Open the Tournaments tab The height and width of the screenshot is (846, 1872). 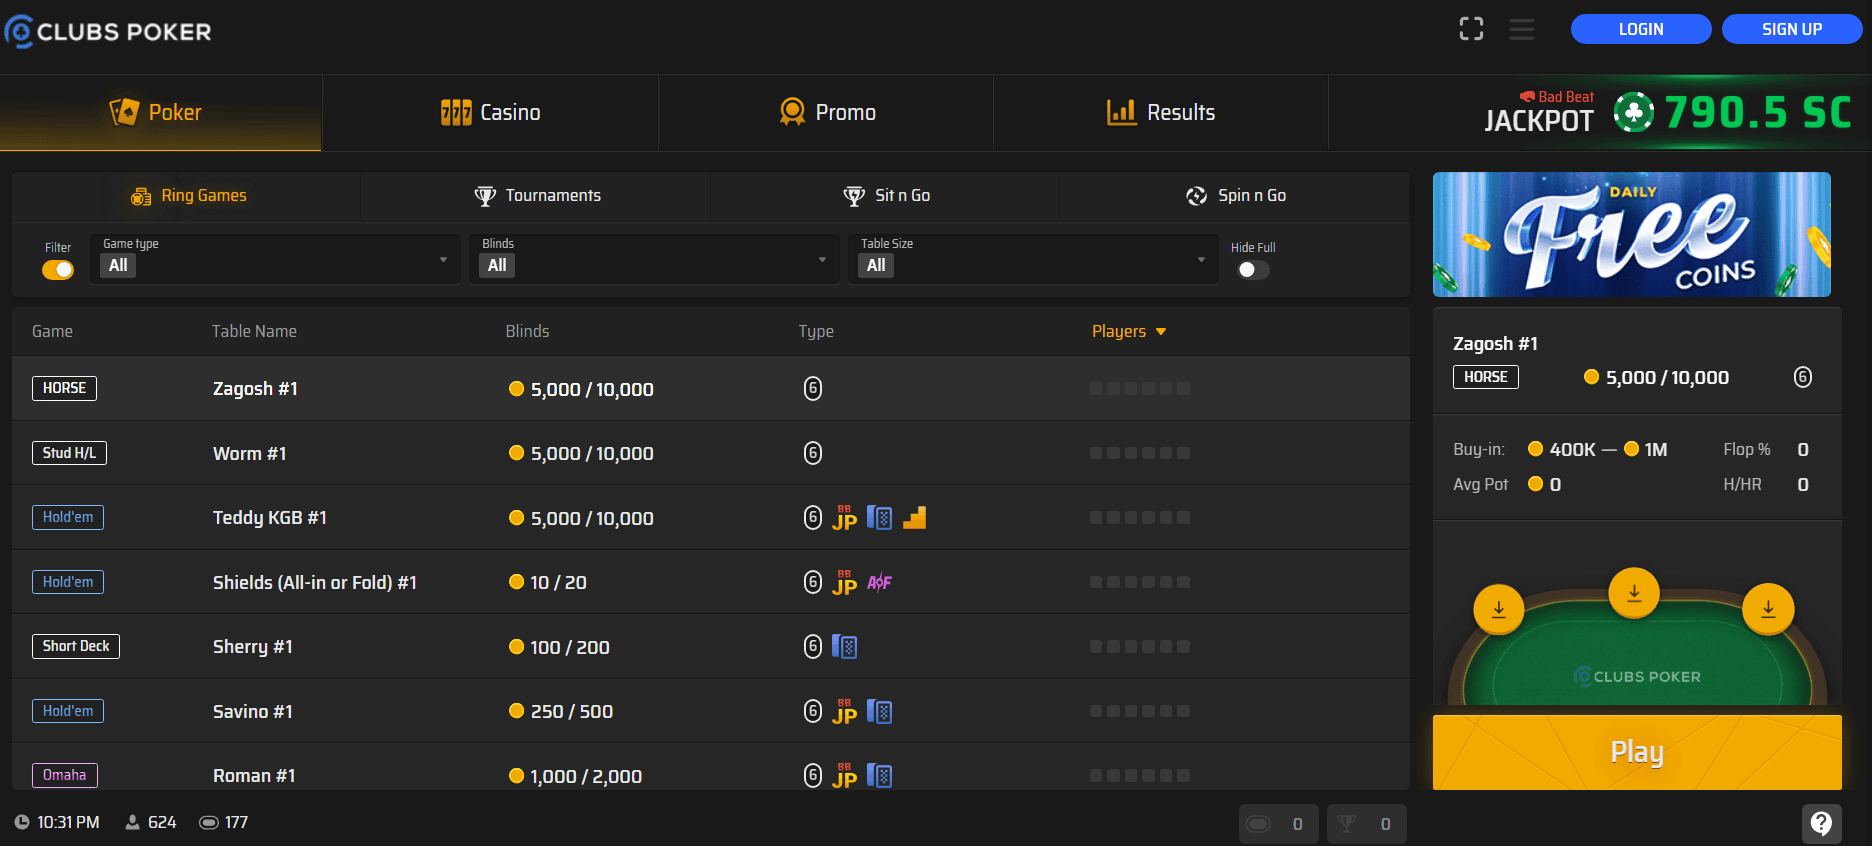point(536,196)
